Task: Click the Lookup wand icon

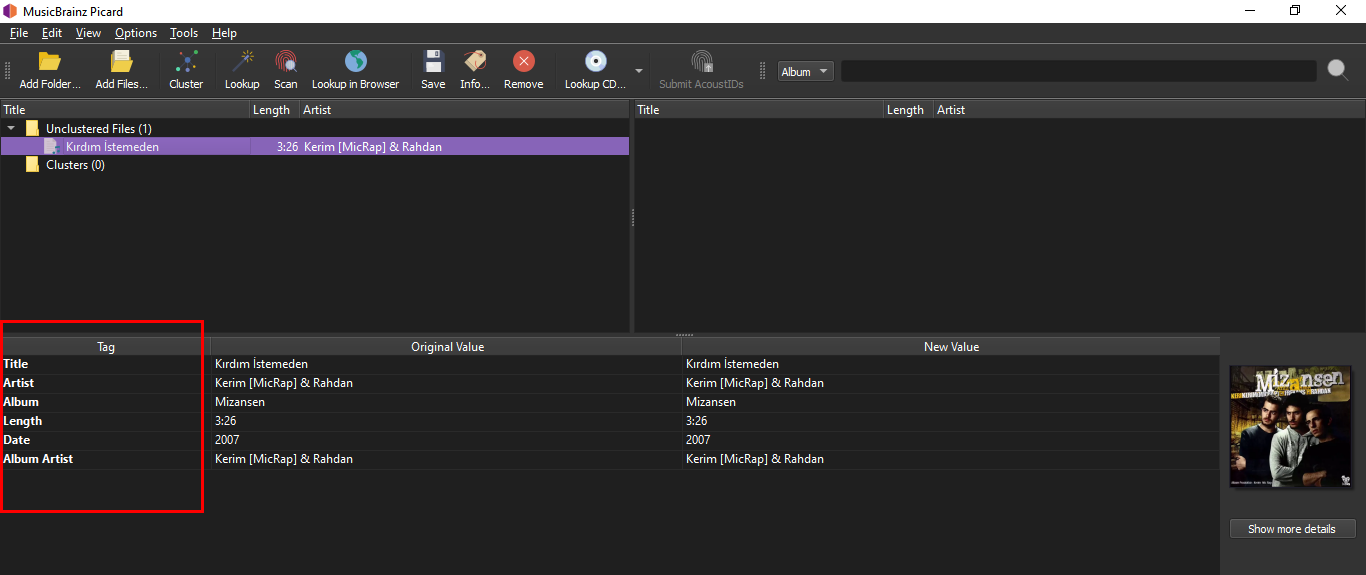Action: [x=242, y=63]
